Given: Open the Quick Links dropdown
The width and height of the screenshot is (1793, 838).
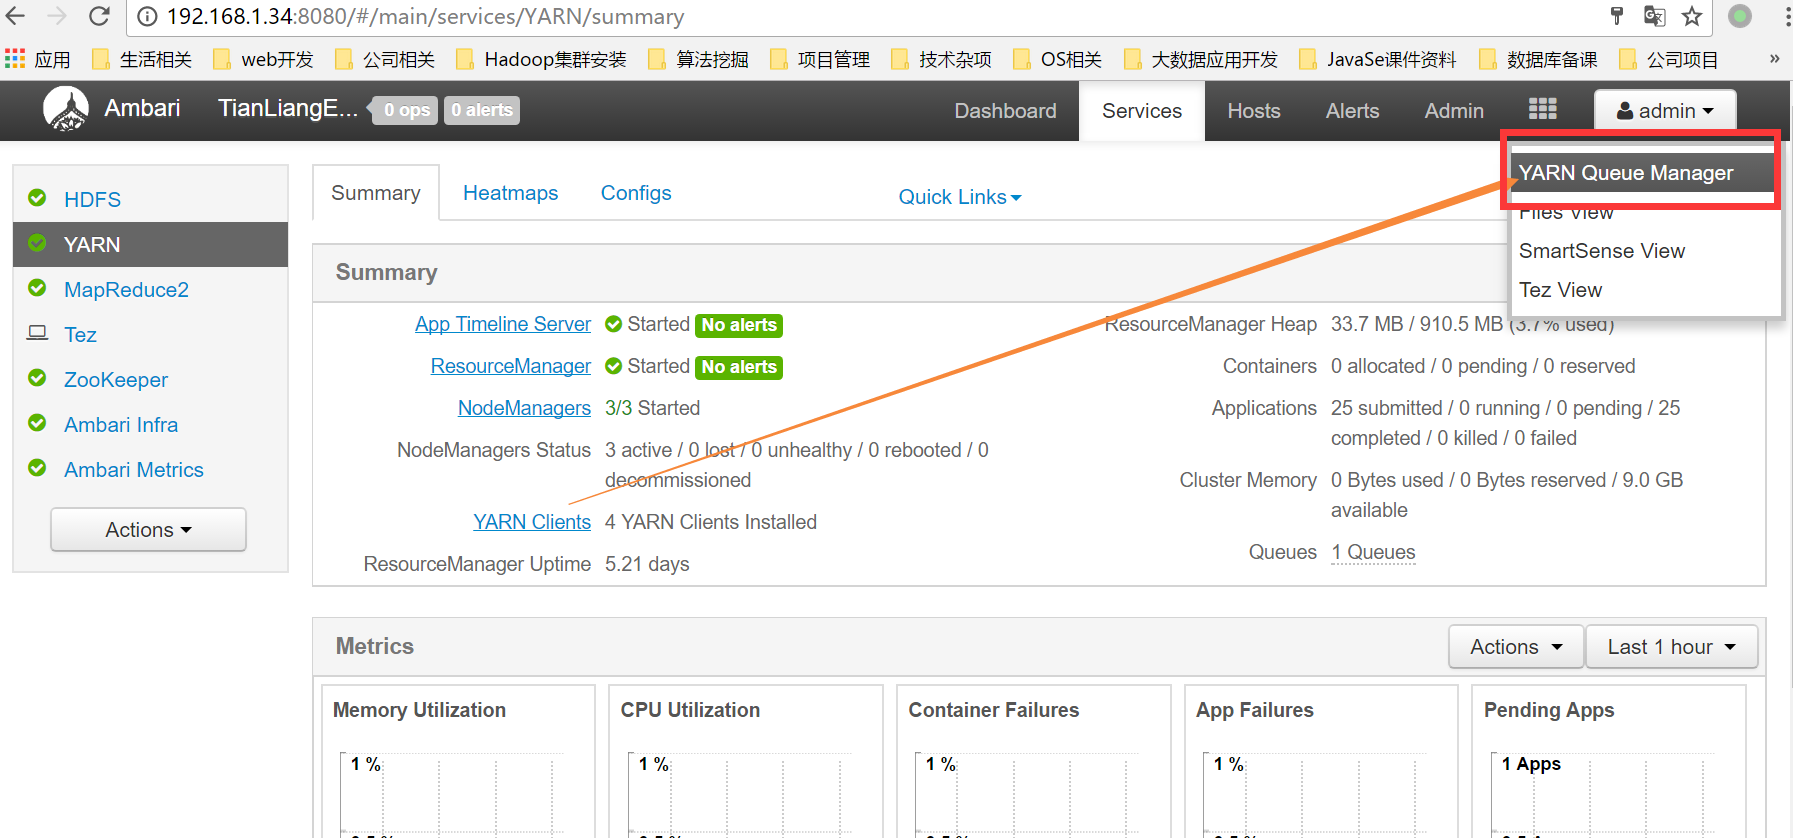Looking at the screenshot, I should [959, 197].
